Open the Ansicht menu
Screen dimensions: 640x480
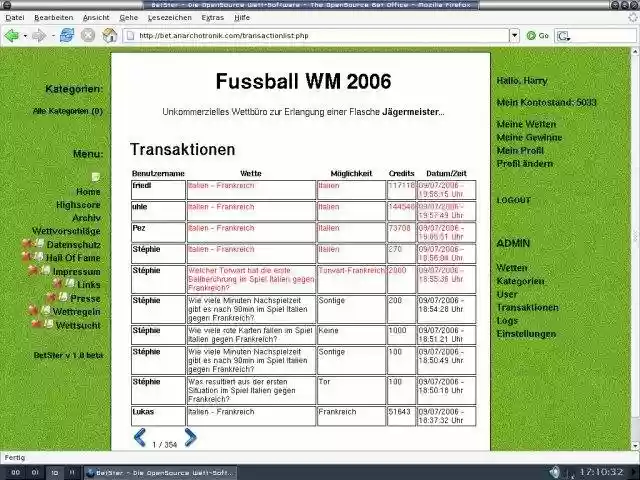pos(96,18)
